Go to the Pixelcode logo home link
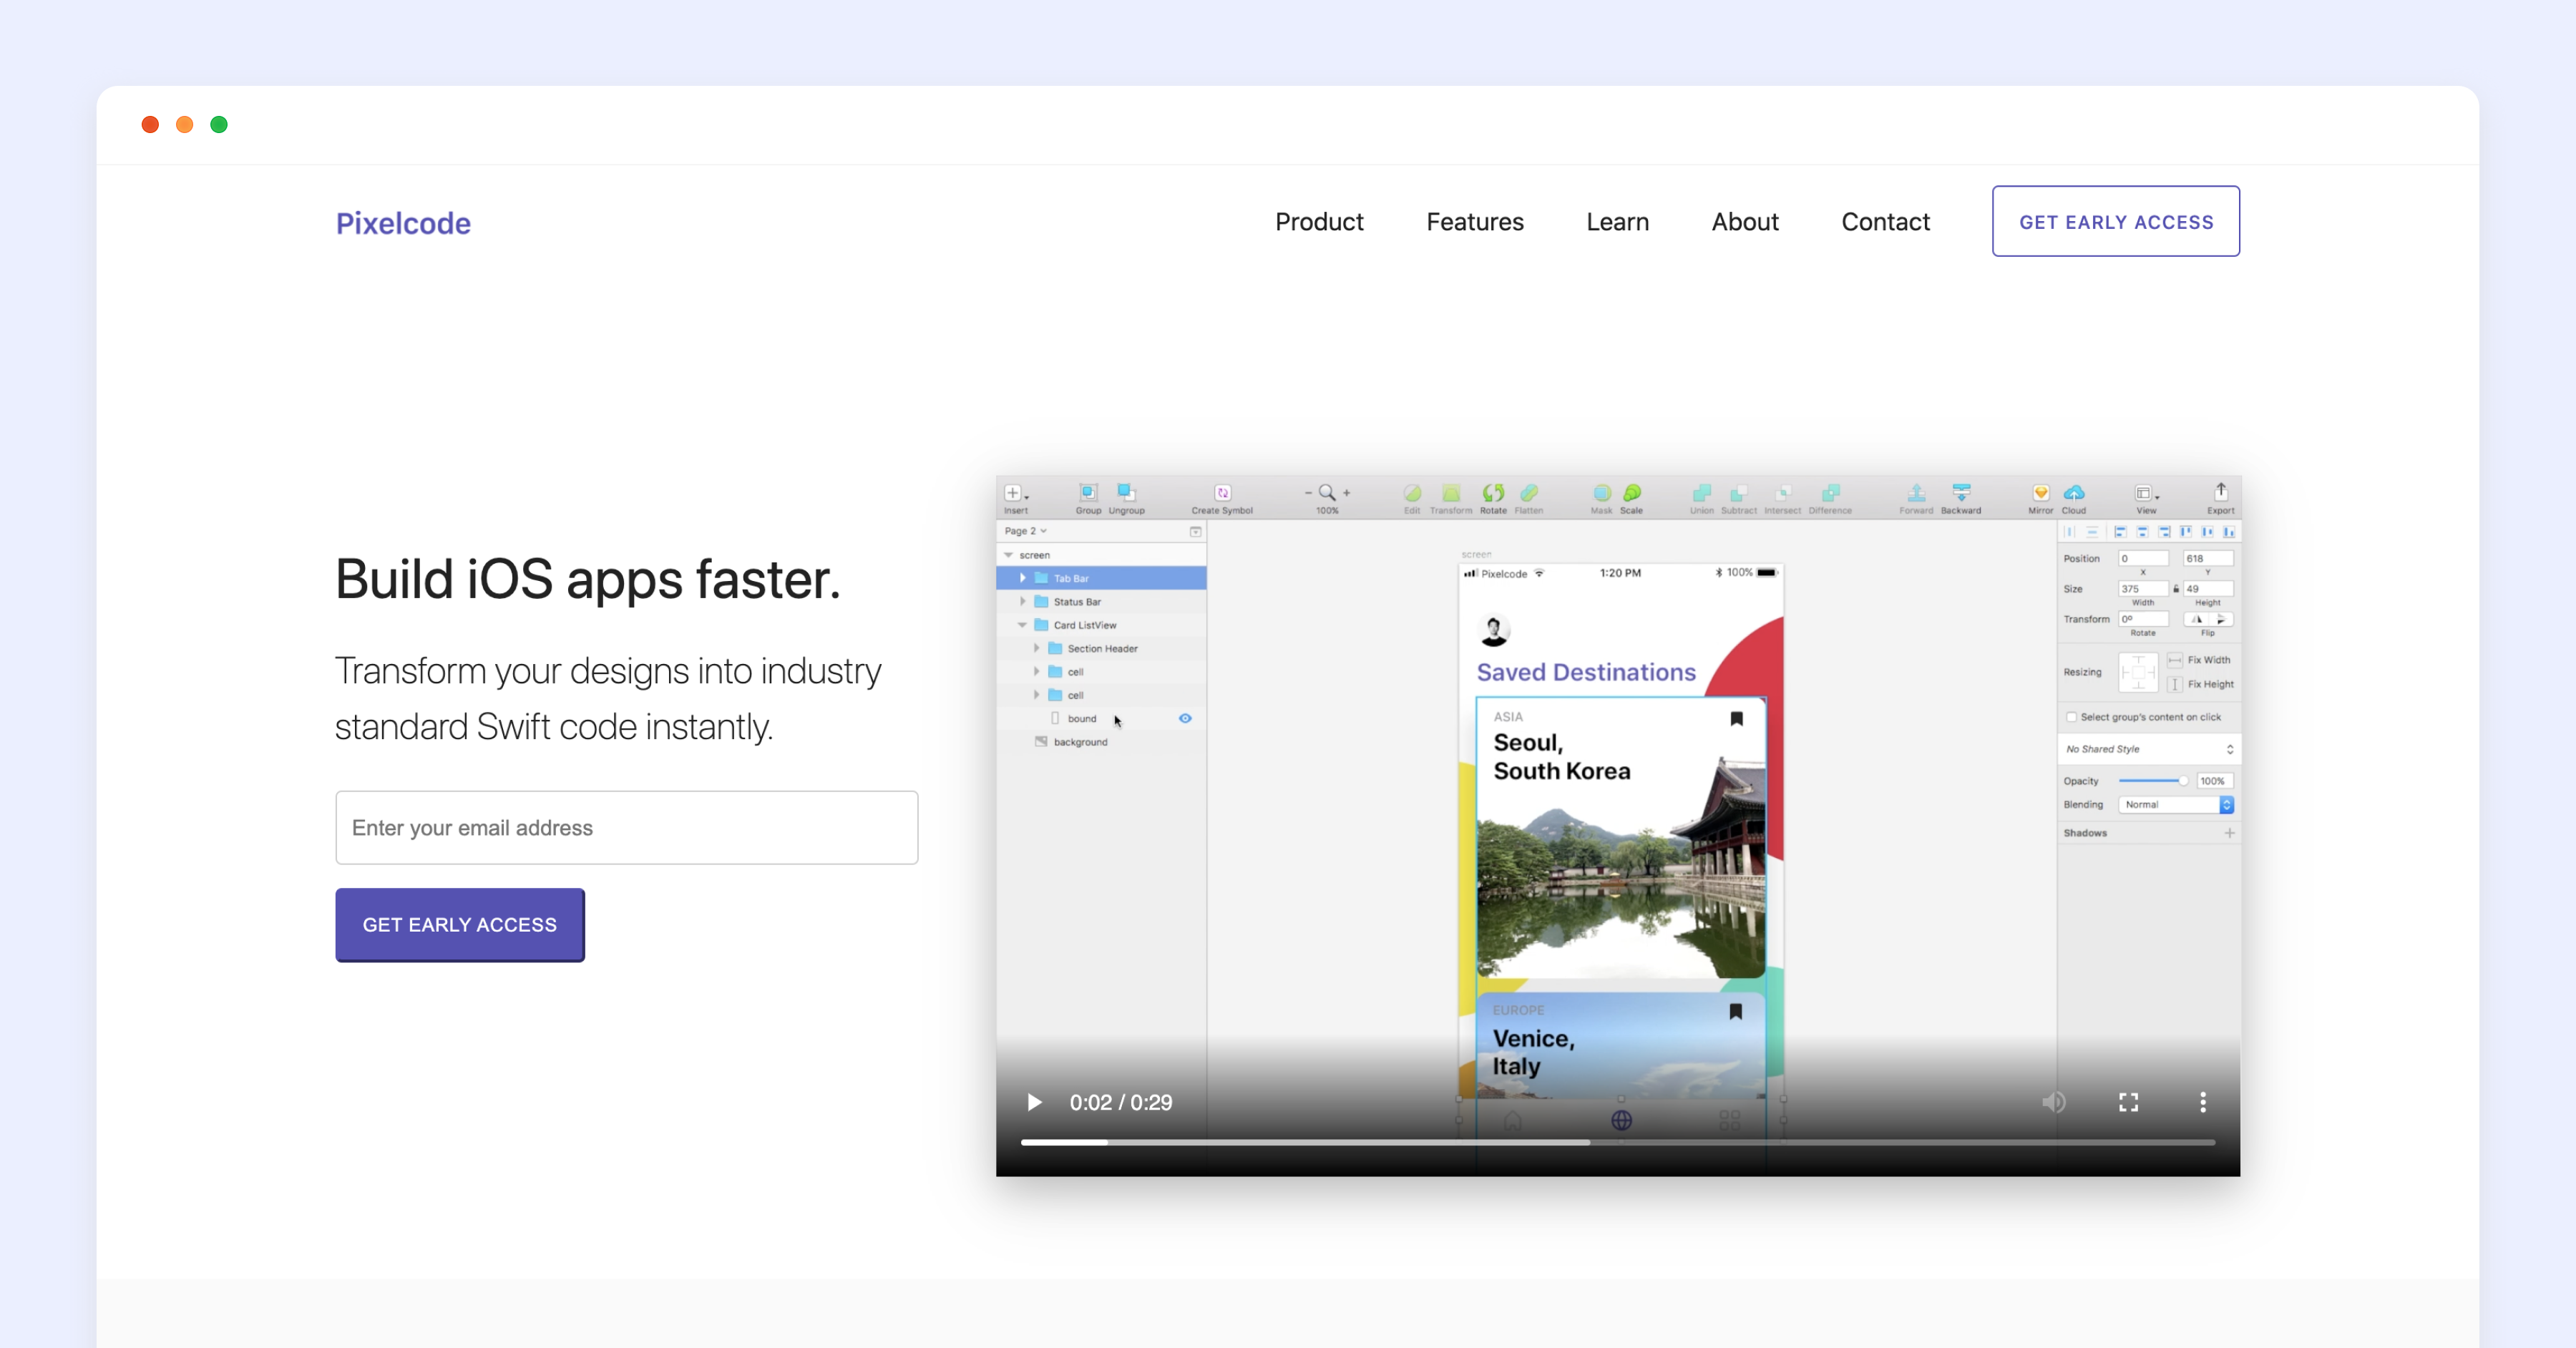The width and height of the screenshot is (2576, 1348). (x=403, y=223)
